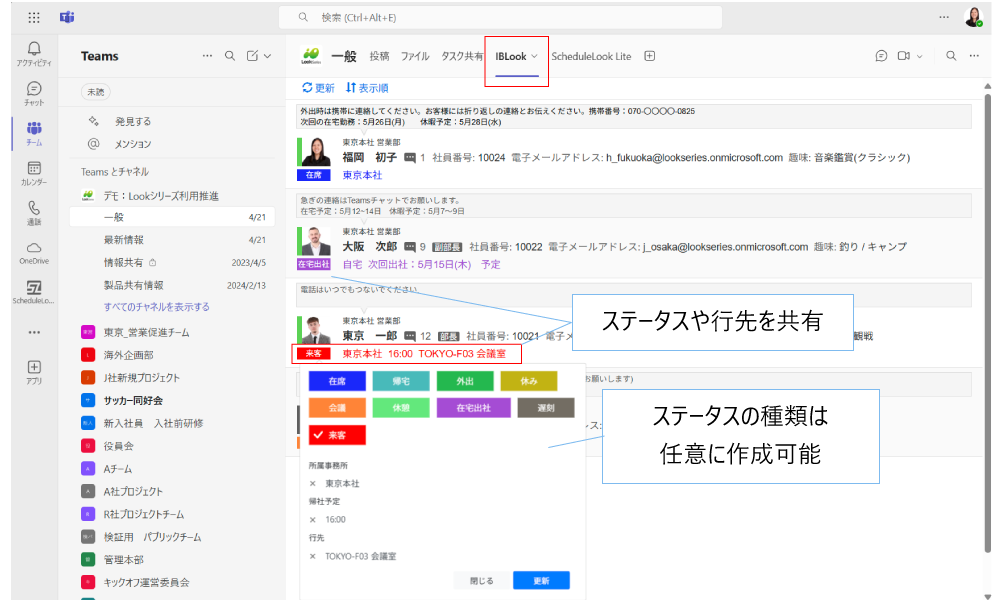Open the app launcher grid icon
The image size is (1000, 600).
coord(34,18)
